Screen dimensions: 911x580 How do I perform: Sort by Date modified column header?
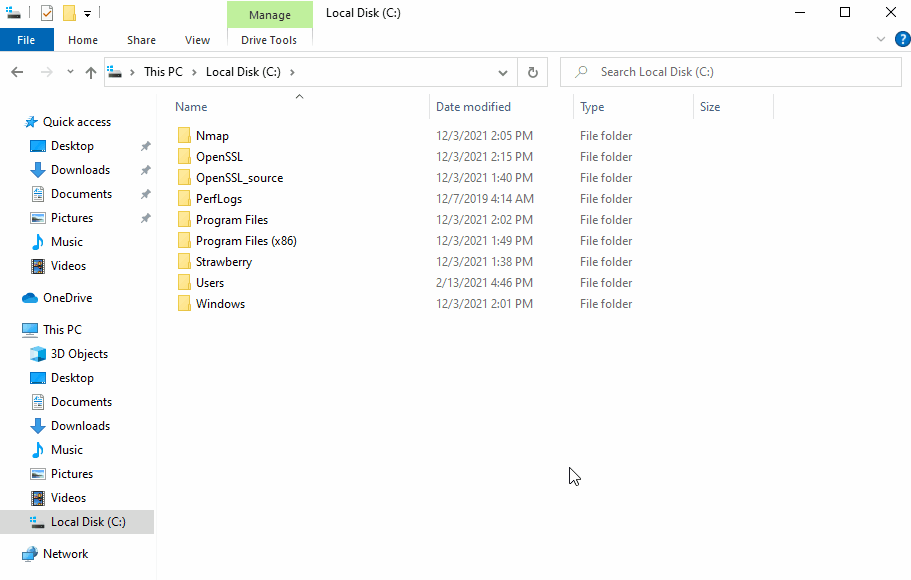[x=473, y=107]
